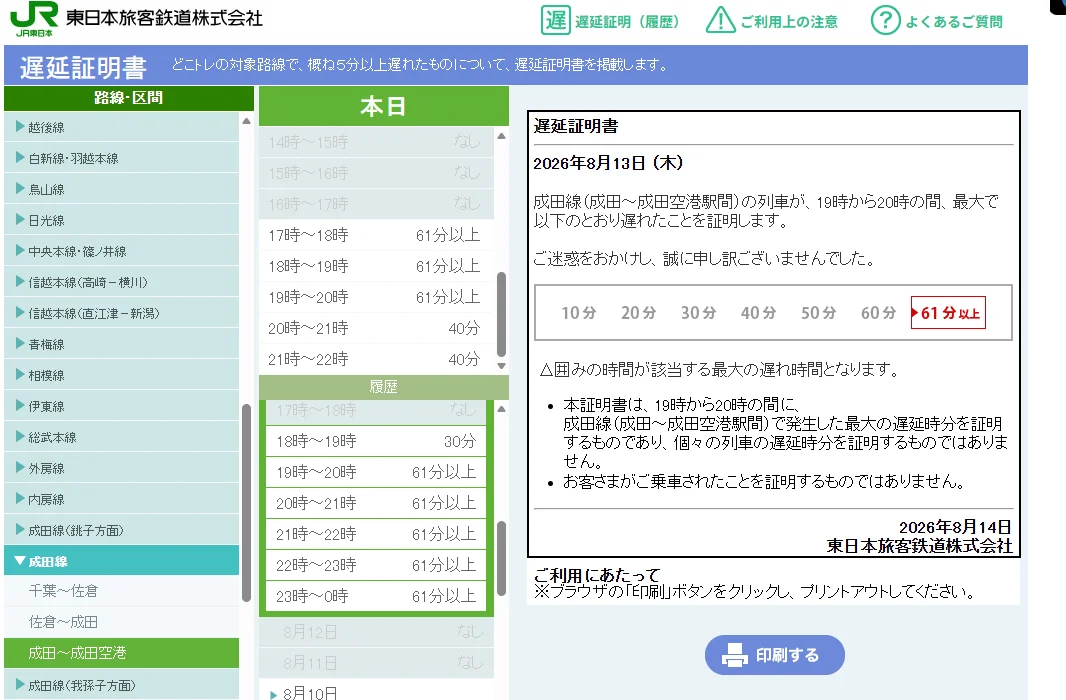Click the printer icon on the print button
The height and width of the screenshot is (700, 1066).
(735, 655)
